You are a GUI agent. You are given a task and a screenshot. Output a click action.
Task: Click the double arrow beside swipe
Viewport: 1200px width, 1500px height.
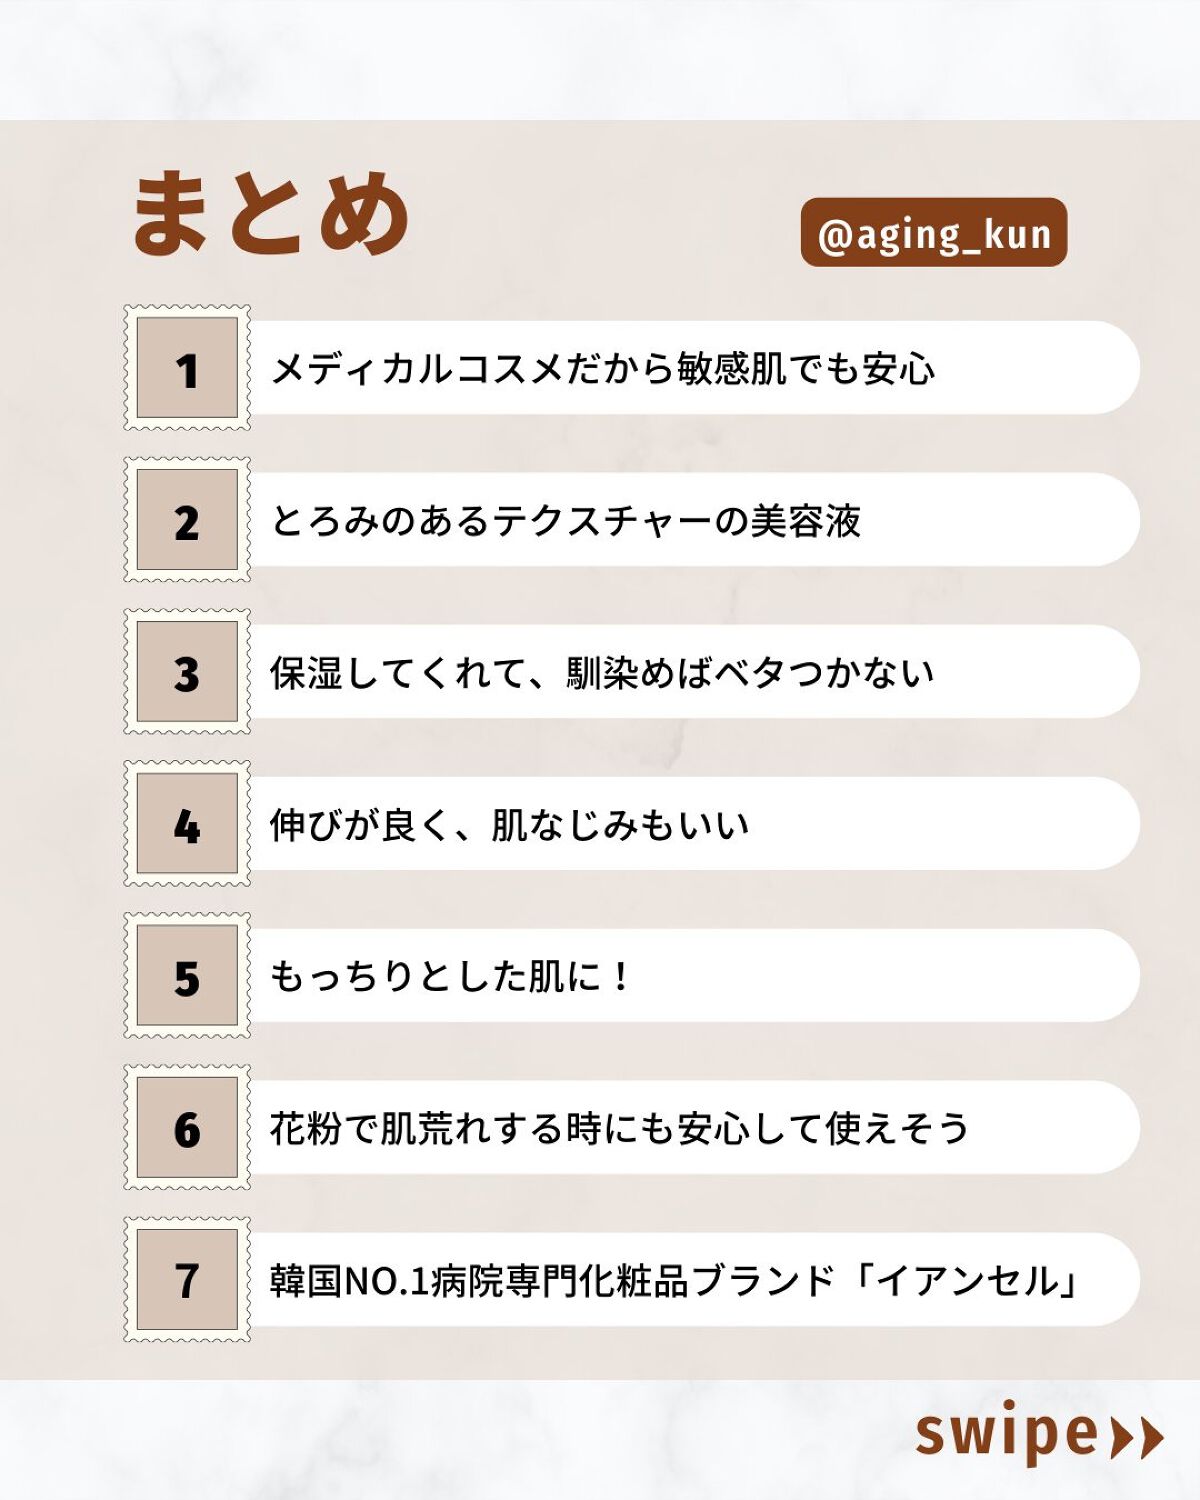1138,1437
